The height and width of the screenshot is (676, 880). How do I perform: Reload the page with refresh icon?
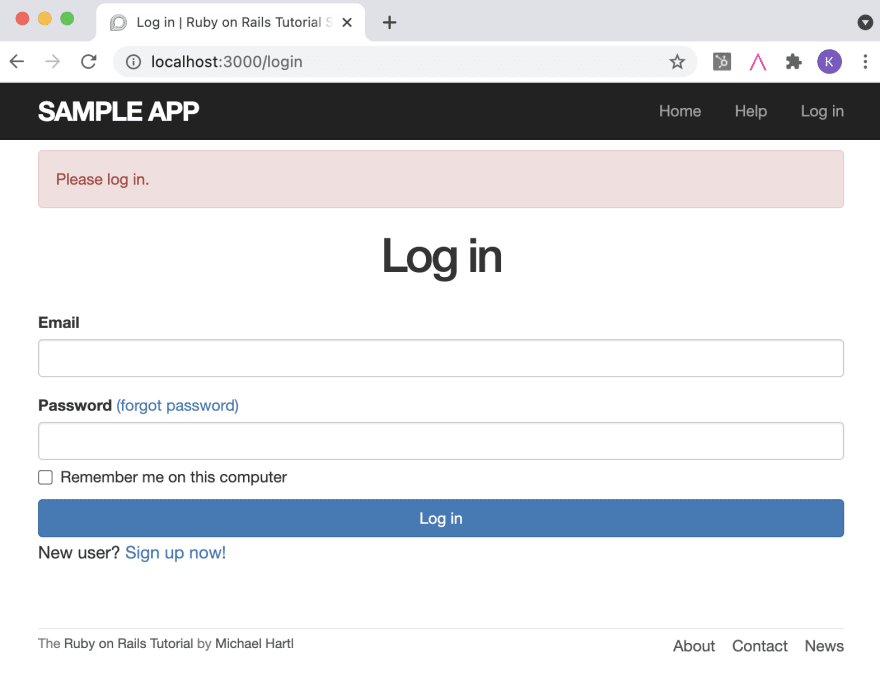pos(89,61)
